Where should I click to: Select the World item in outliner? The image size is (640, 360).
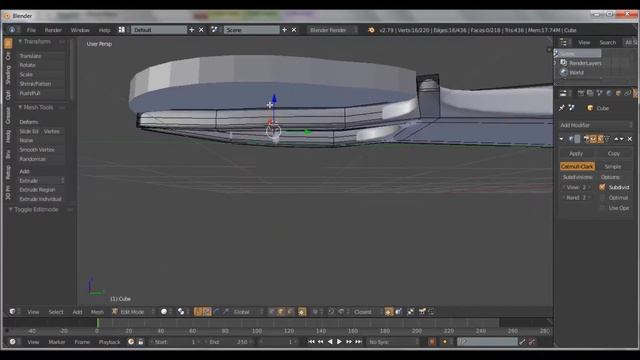coord(576,73)
